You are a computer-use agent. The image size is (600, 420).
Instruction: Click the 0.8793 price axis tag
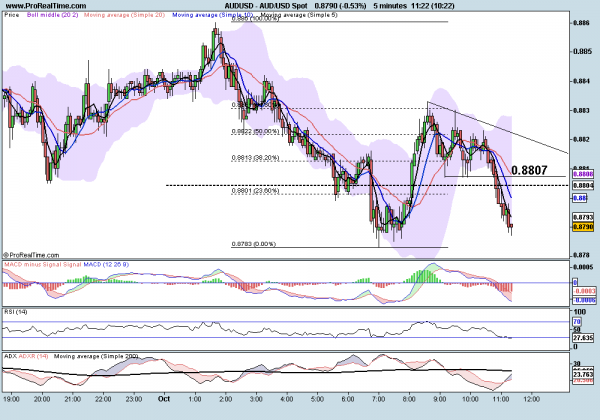(x=583, y=217)
